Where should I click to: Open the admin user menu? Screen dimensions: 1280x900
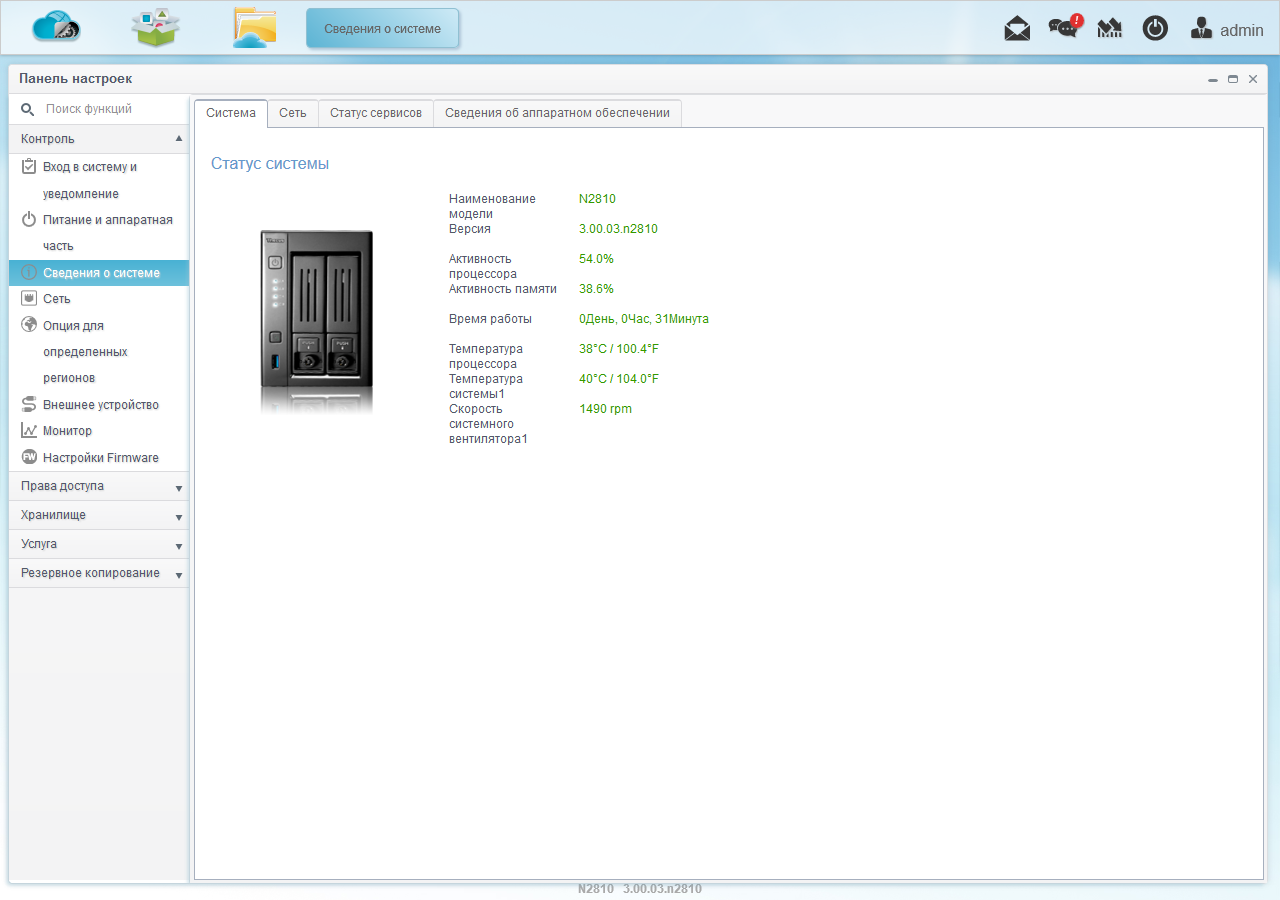coord(1227,29)
